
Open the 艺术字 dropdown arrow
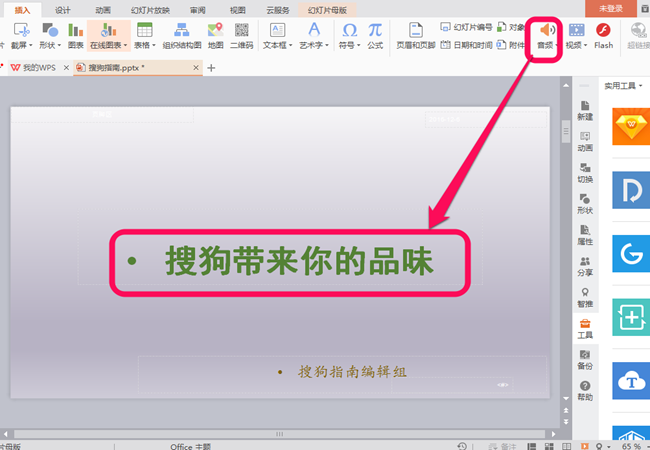coord(327,45)
